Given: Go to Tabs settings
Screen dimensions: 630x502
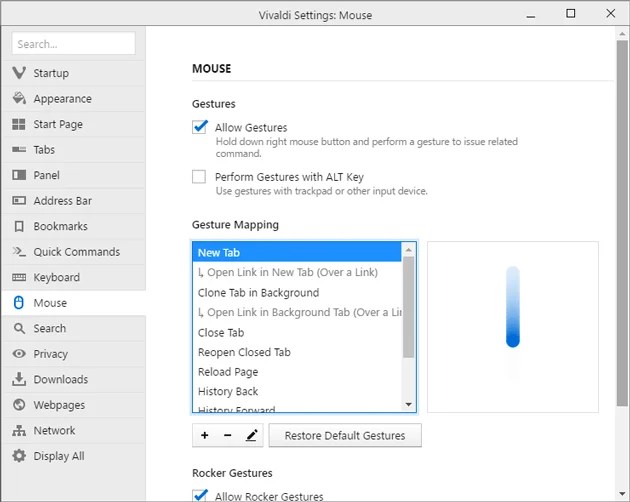Looking at the screenshot, I should [x=74, y=150].
